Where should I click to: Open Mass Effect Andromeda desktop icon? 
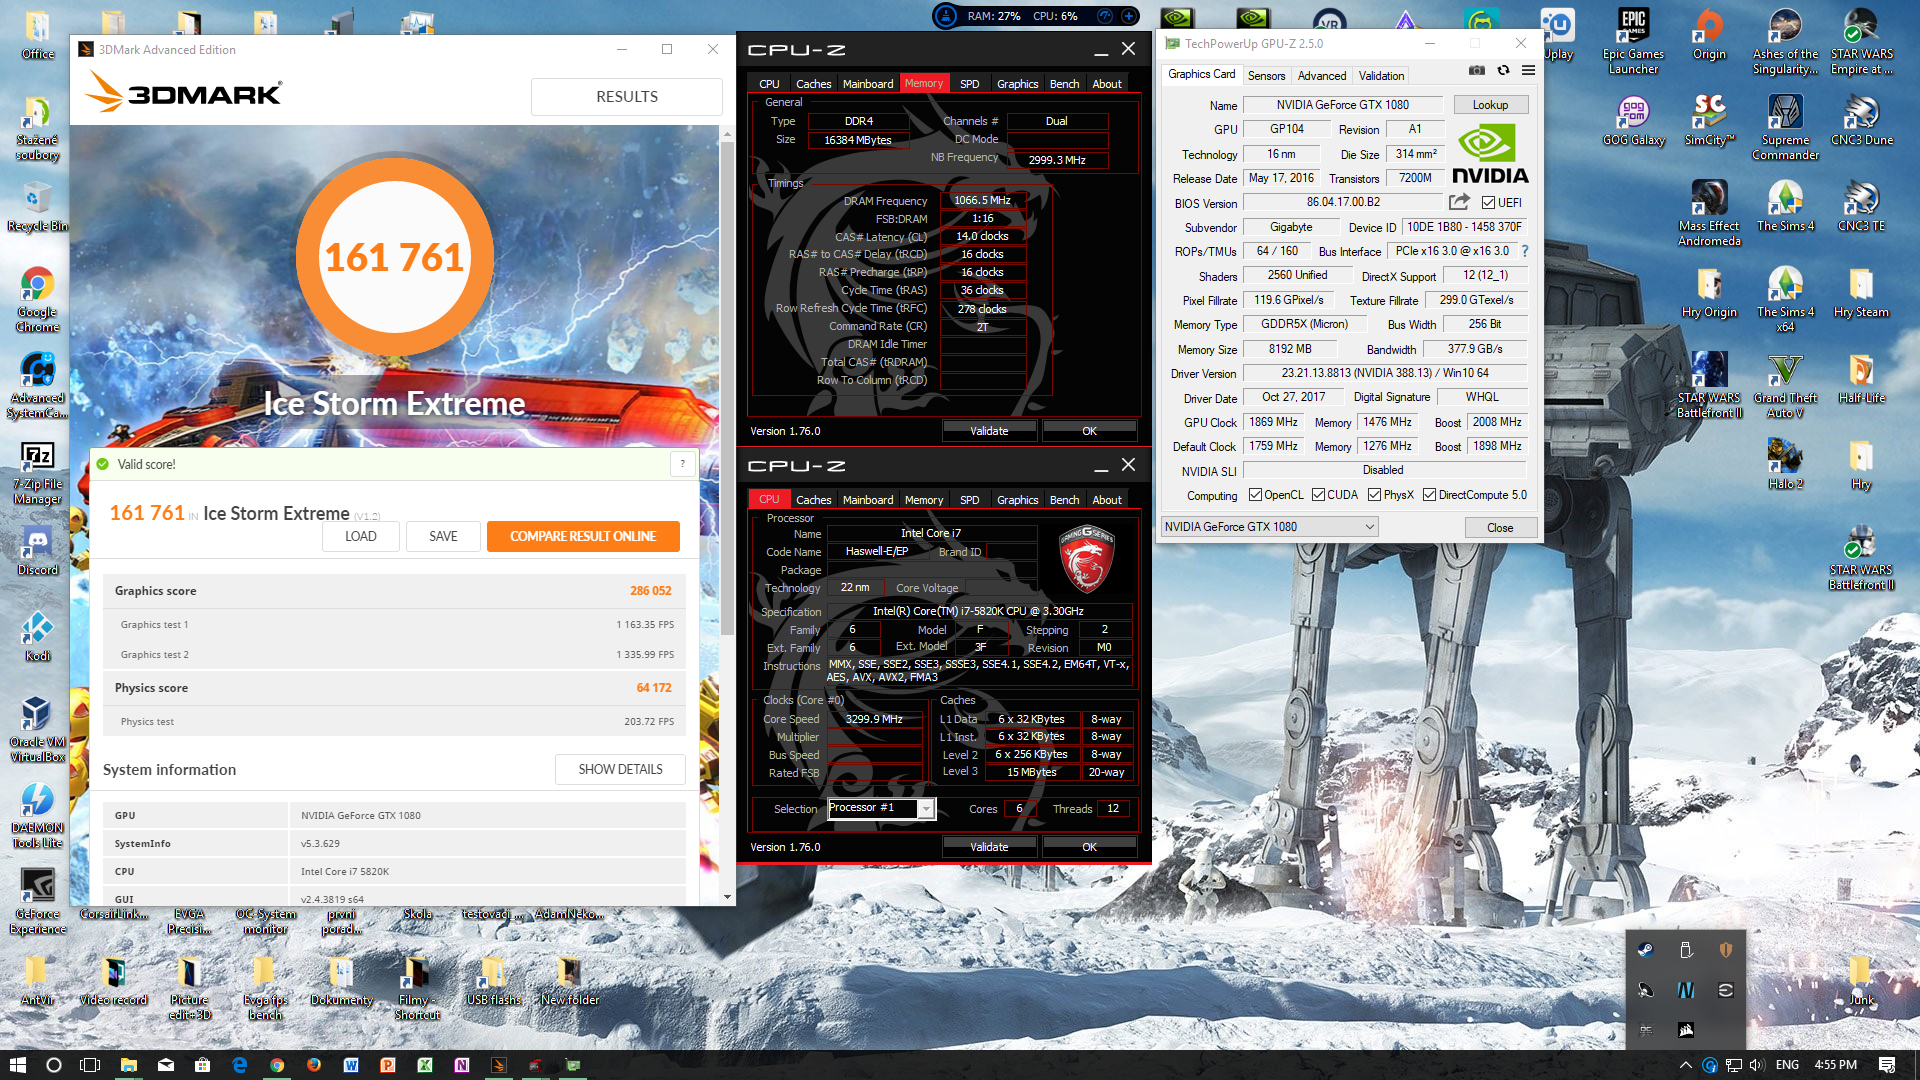1709,213
